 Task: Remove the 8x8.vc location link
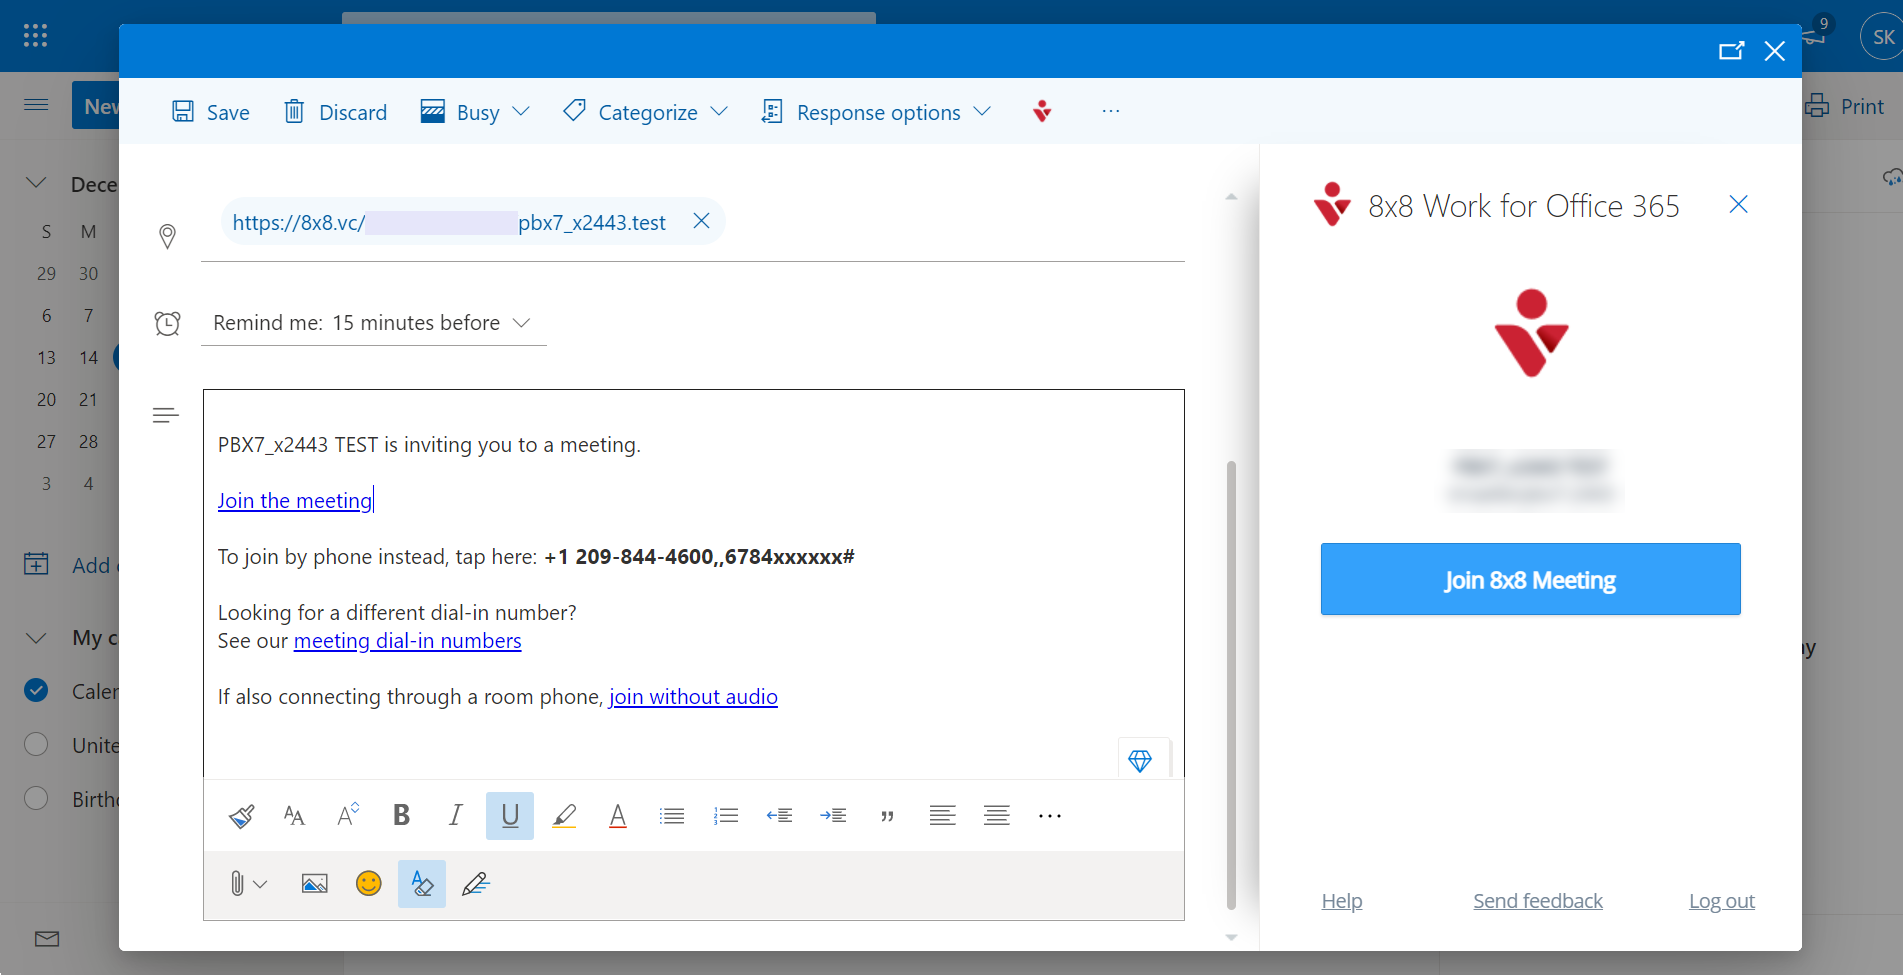[702, 221]
